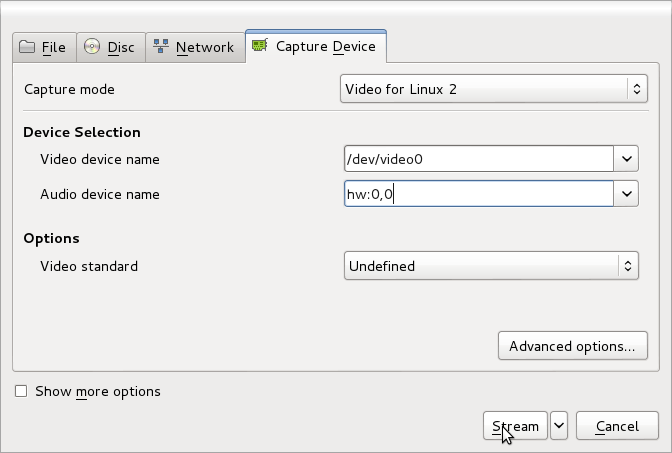The width and height of the screenshot is (672, 453).
Task: Switch to the Disc tab
Action: pyautogui.click(x=111, y=48)
